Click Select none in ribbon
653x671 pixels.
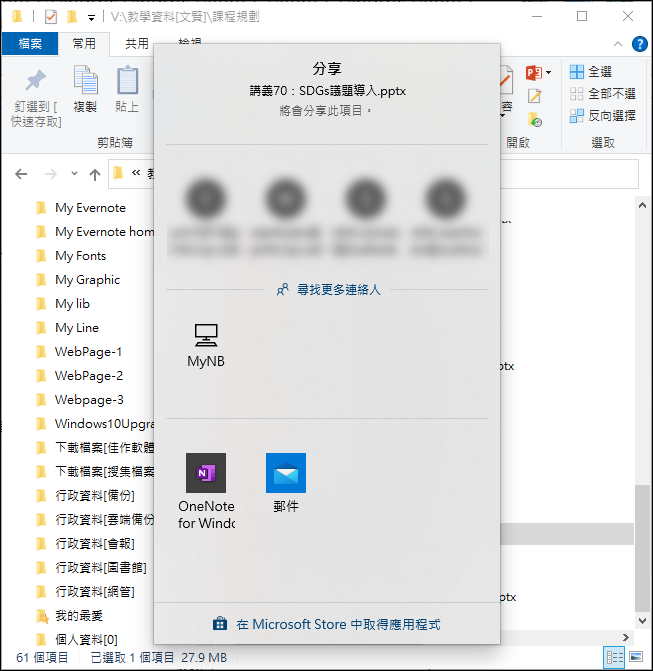(x=603, y=93)
